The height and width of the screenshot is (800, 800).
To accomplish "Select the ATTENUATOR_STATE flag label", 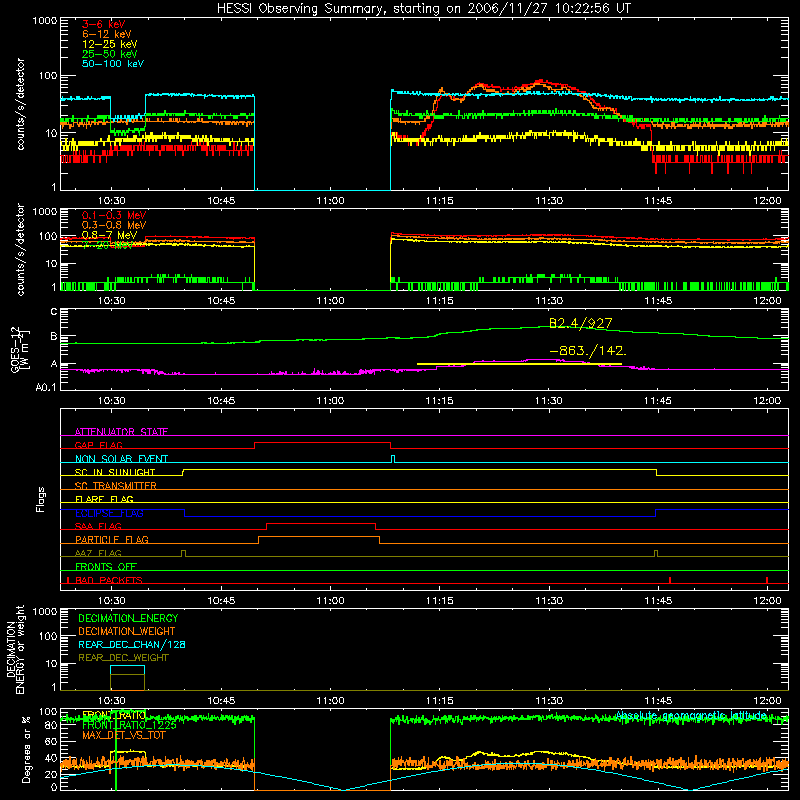I will tap(121, 432).
